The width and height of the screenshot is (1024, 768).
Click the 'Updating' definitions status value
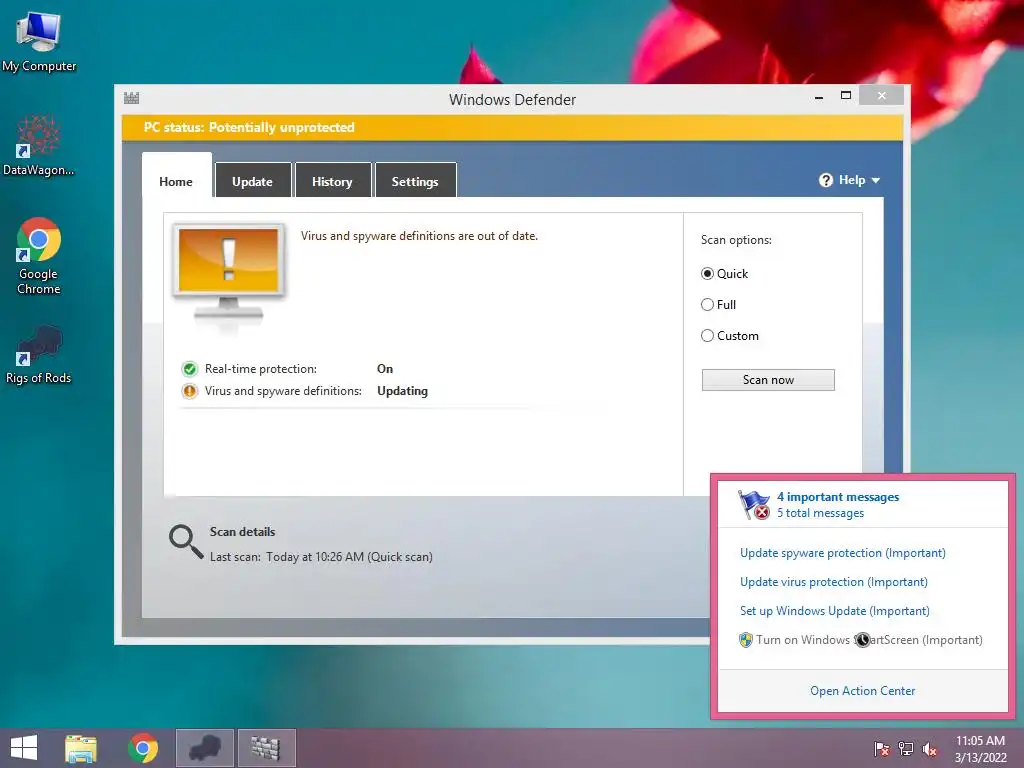[402, 391]
